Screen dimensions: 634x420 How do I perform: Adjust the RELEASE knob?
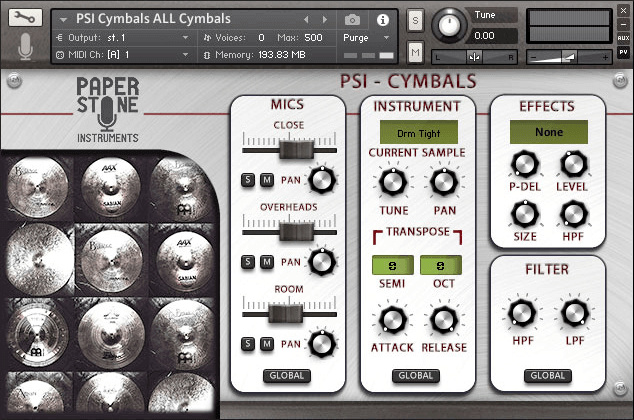[x=444, y=320]
